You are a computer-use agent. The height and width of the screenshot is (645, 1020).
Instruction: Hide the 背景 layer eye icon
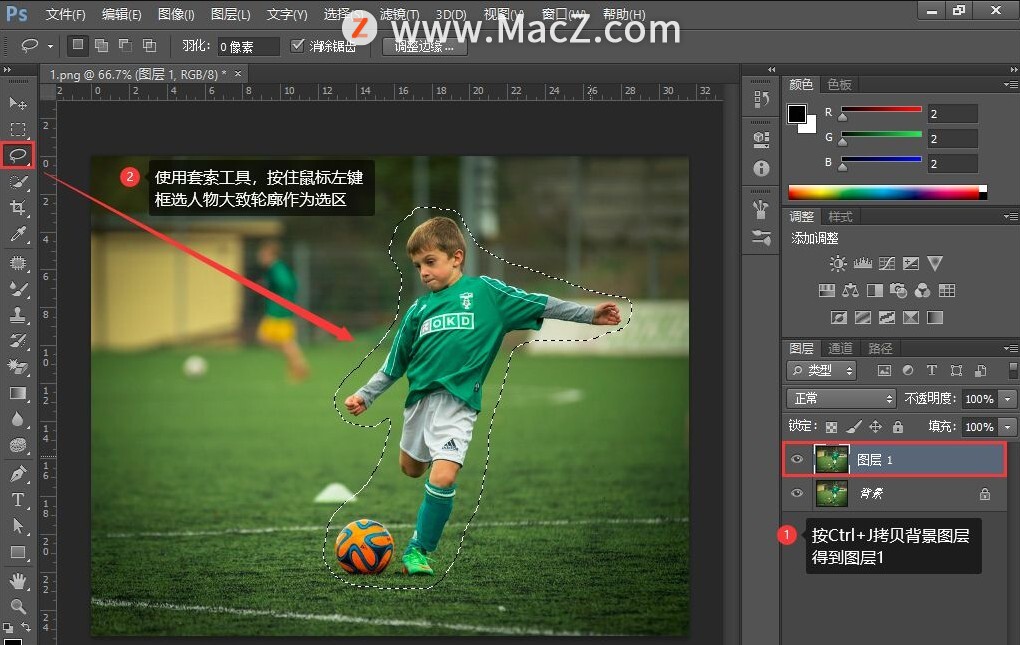point(797,493)
